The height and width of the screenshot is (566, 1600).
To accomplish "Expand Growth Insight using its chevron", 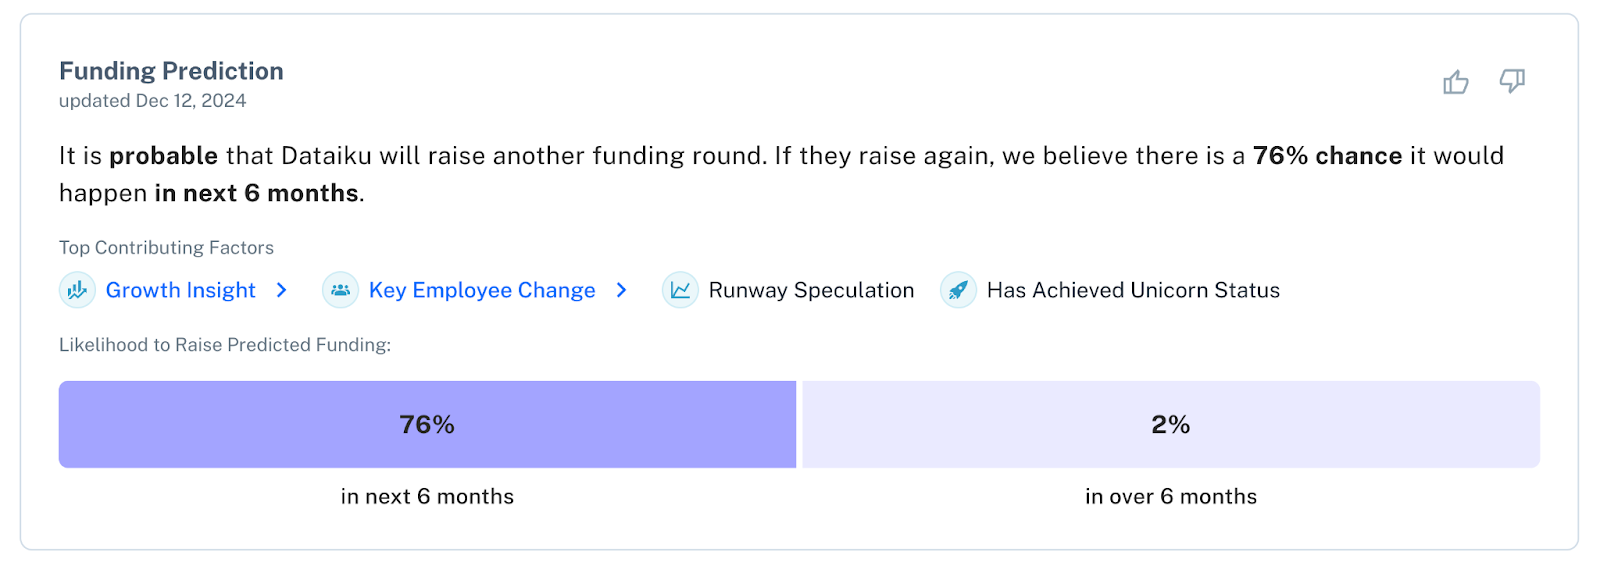I will point(282,291).
